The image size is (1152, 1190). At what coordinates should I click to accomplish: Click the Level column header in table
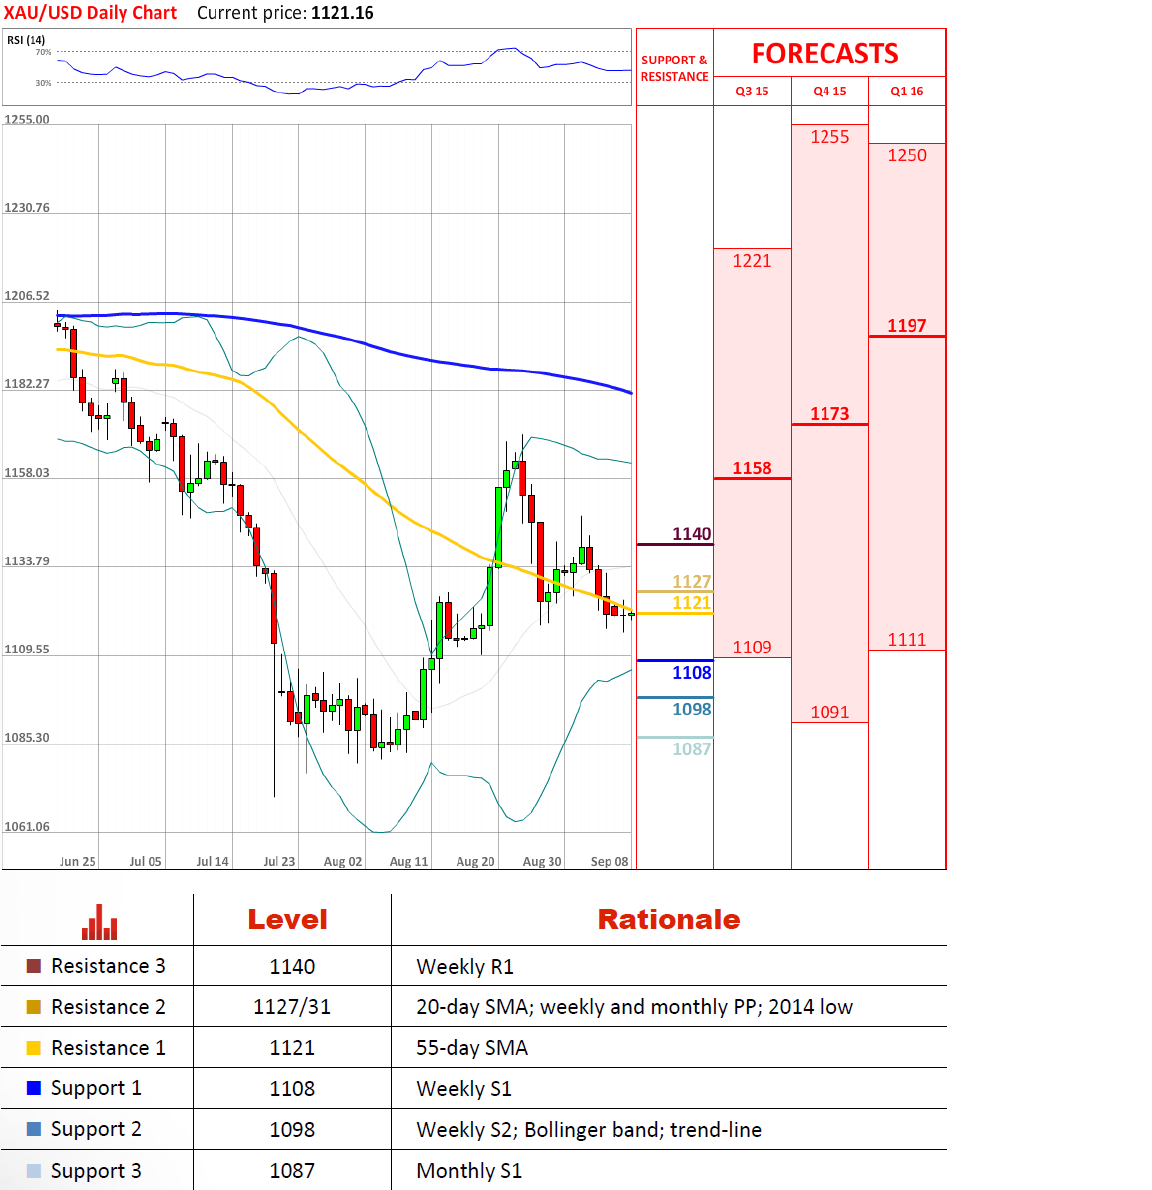288,920
